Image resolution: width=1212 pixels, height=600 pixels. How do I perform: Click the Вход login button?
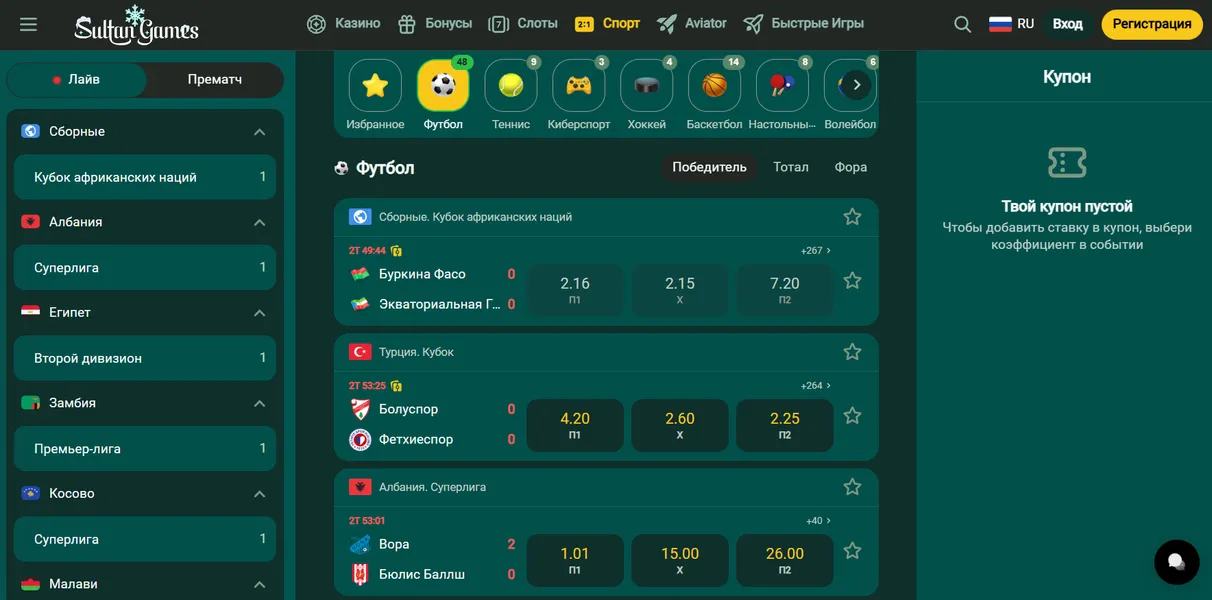coord(1068,24)
